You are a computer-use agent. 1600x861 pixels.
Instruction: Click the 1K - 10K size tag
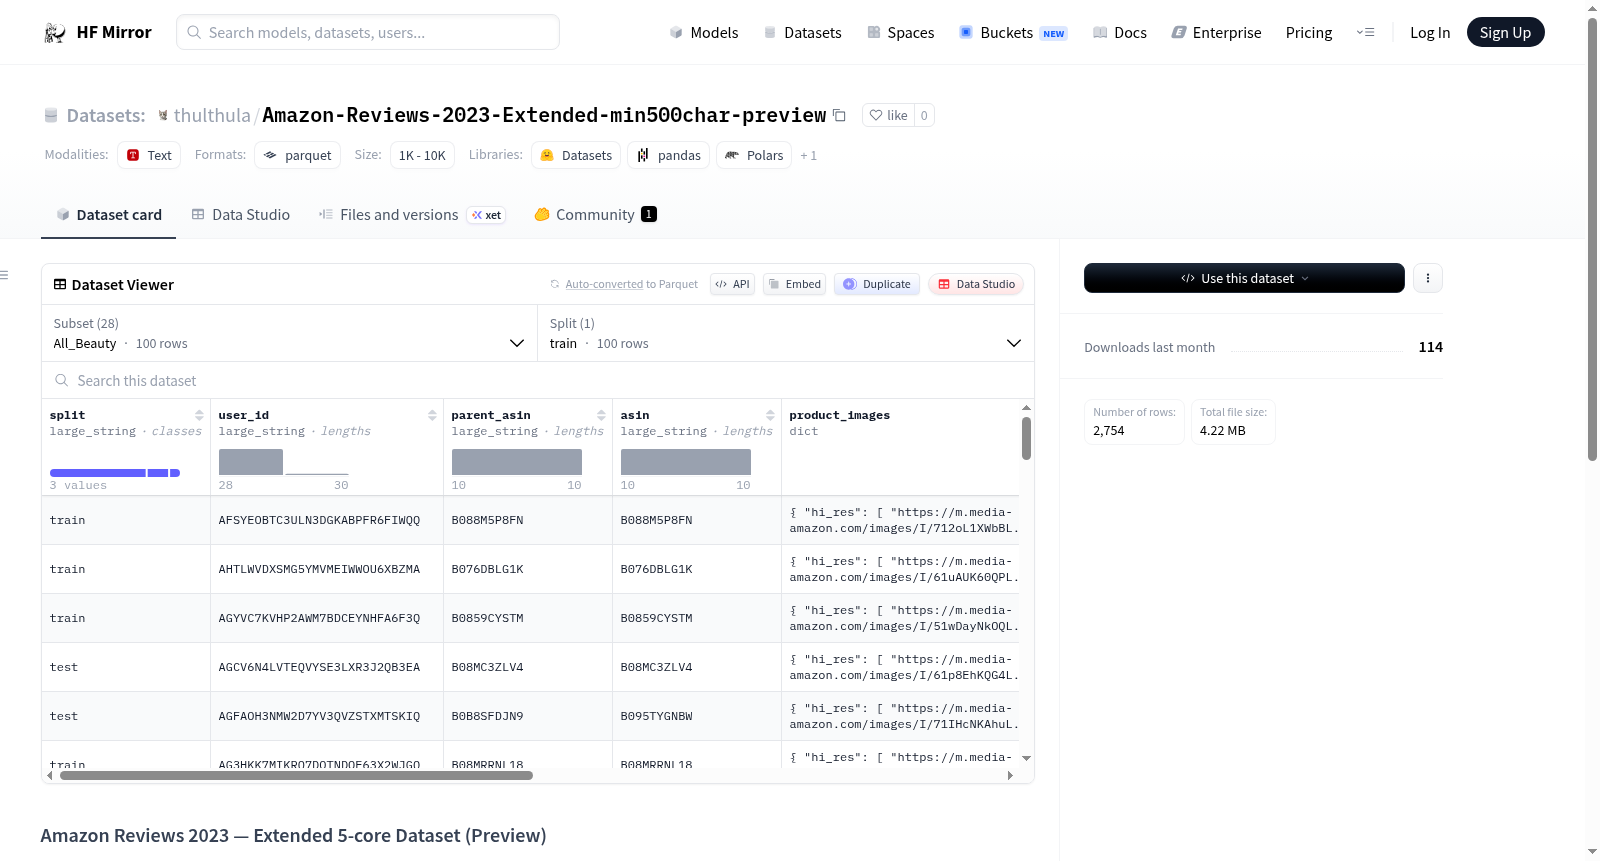422,155
